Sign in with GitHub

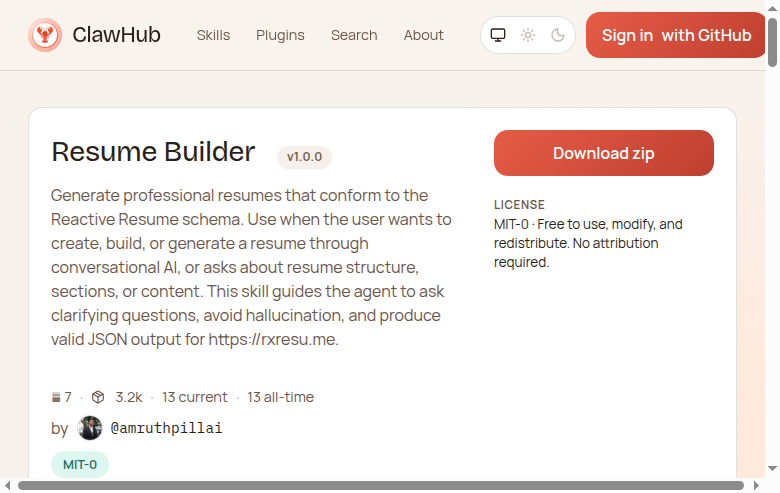pyautogui.click(x=676, y=35)
